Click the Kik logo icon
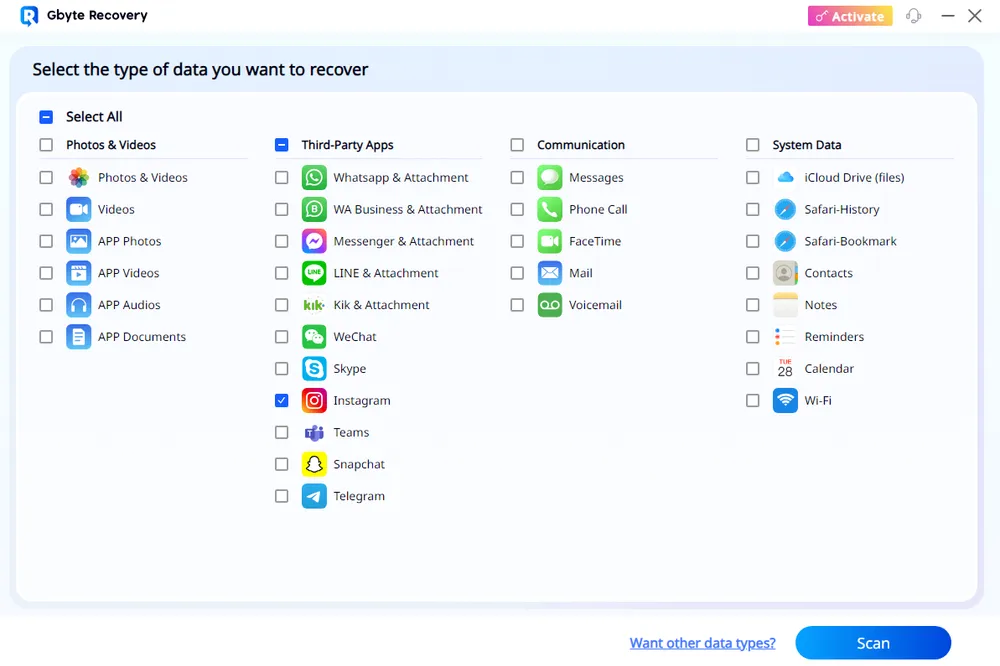 (314, 305)
